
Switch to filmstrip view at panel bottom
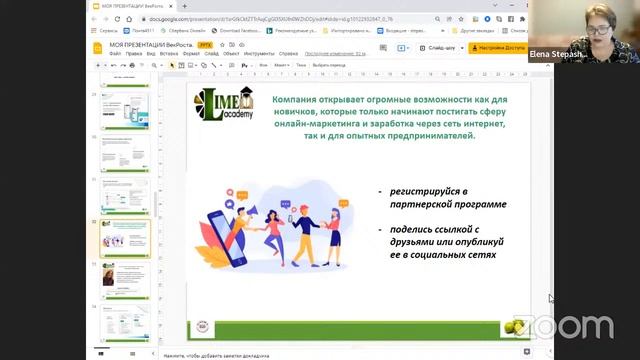click(x=101, y=353)
